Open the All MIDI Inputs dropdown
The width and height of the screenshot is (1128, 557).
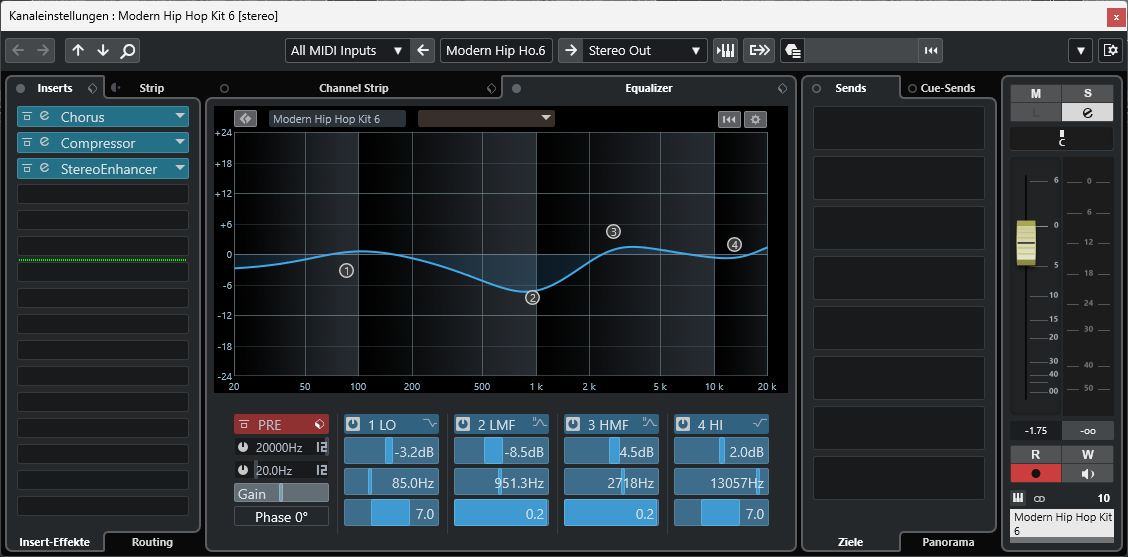[346, 50]
